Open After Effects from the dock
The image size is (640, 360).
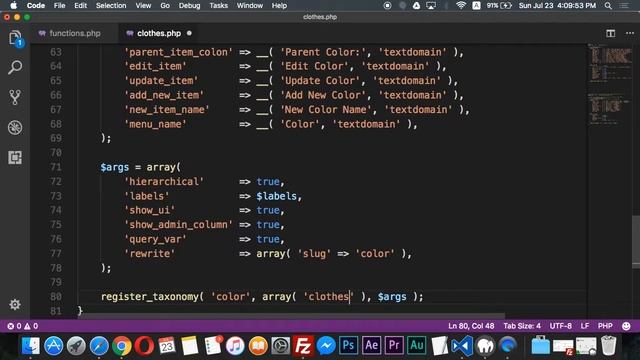[x=371, y=346]
